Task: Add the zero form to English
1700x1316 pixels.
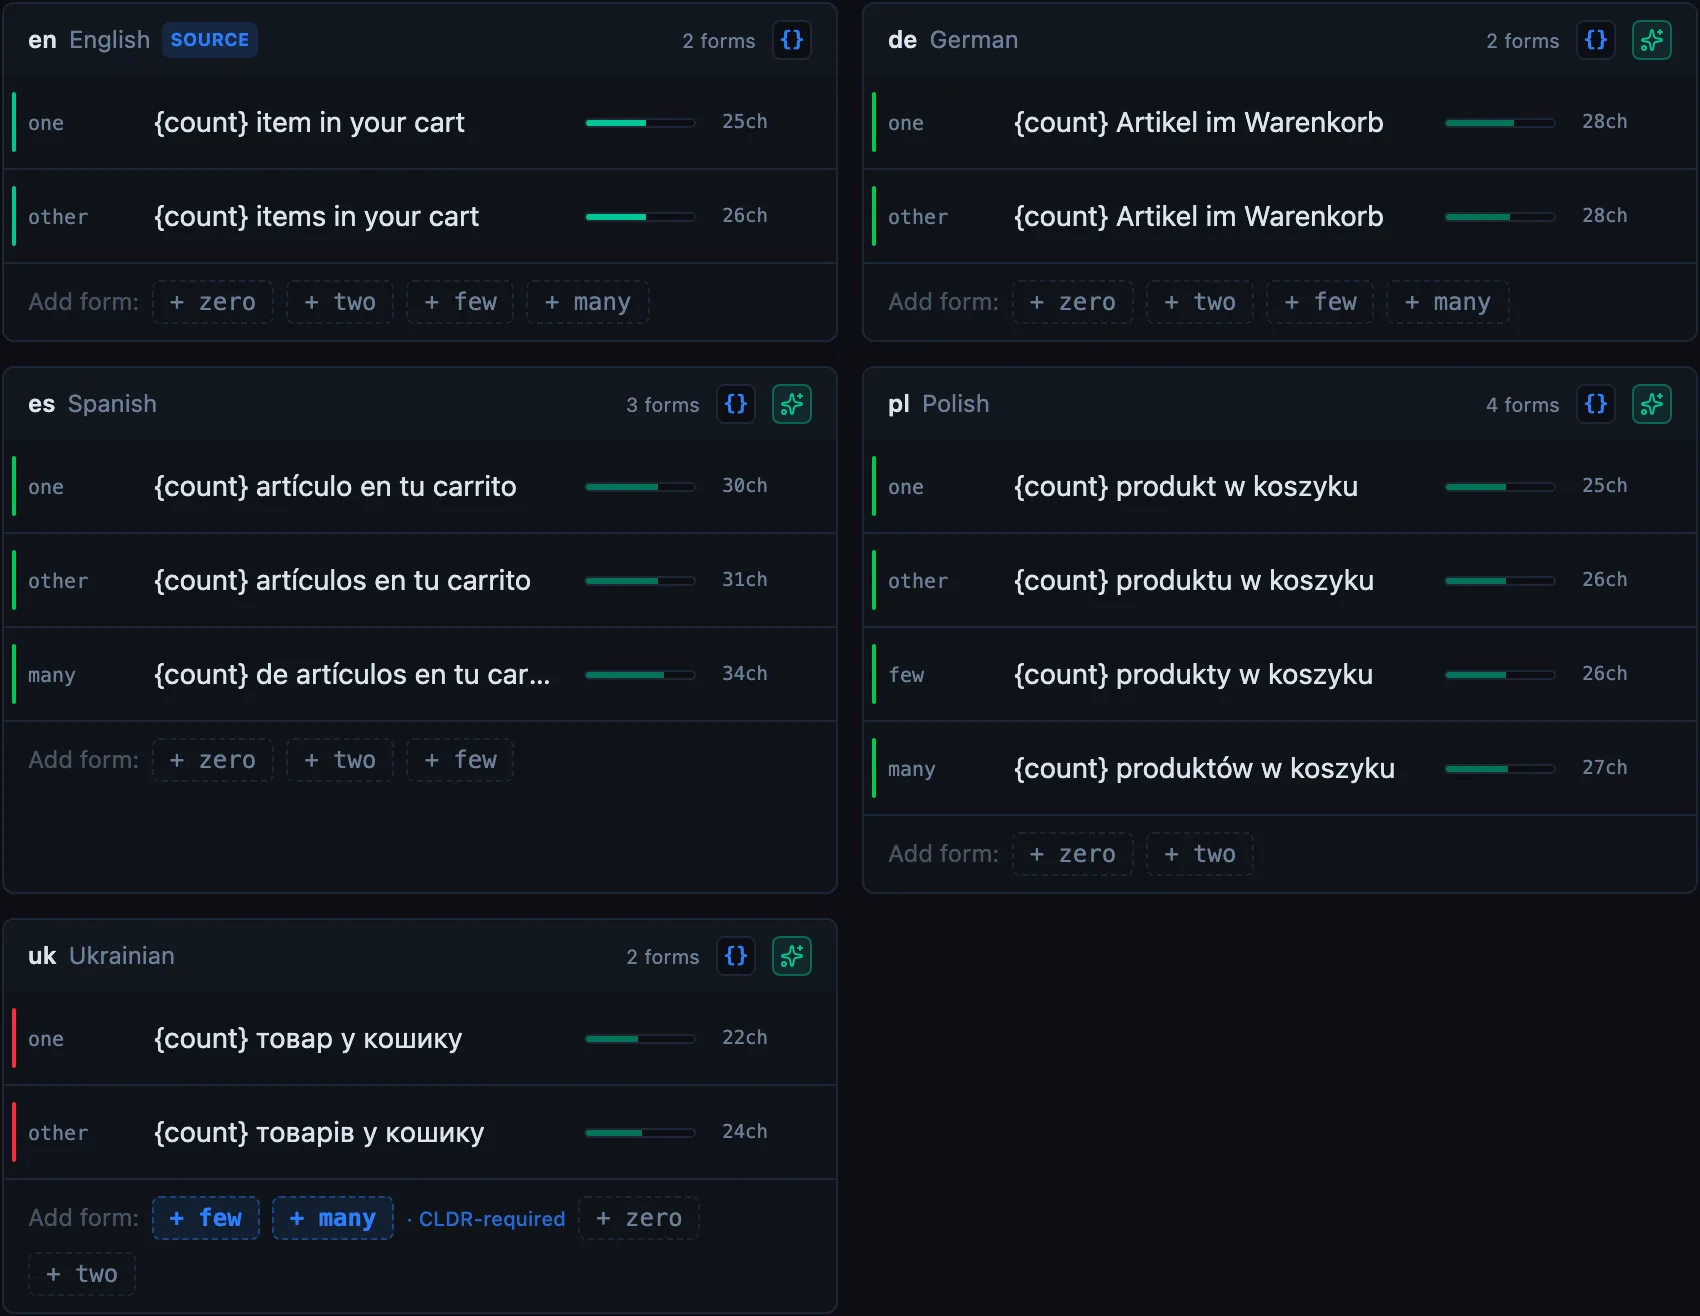Action: tap(212, 302)
